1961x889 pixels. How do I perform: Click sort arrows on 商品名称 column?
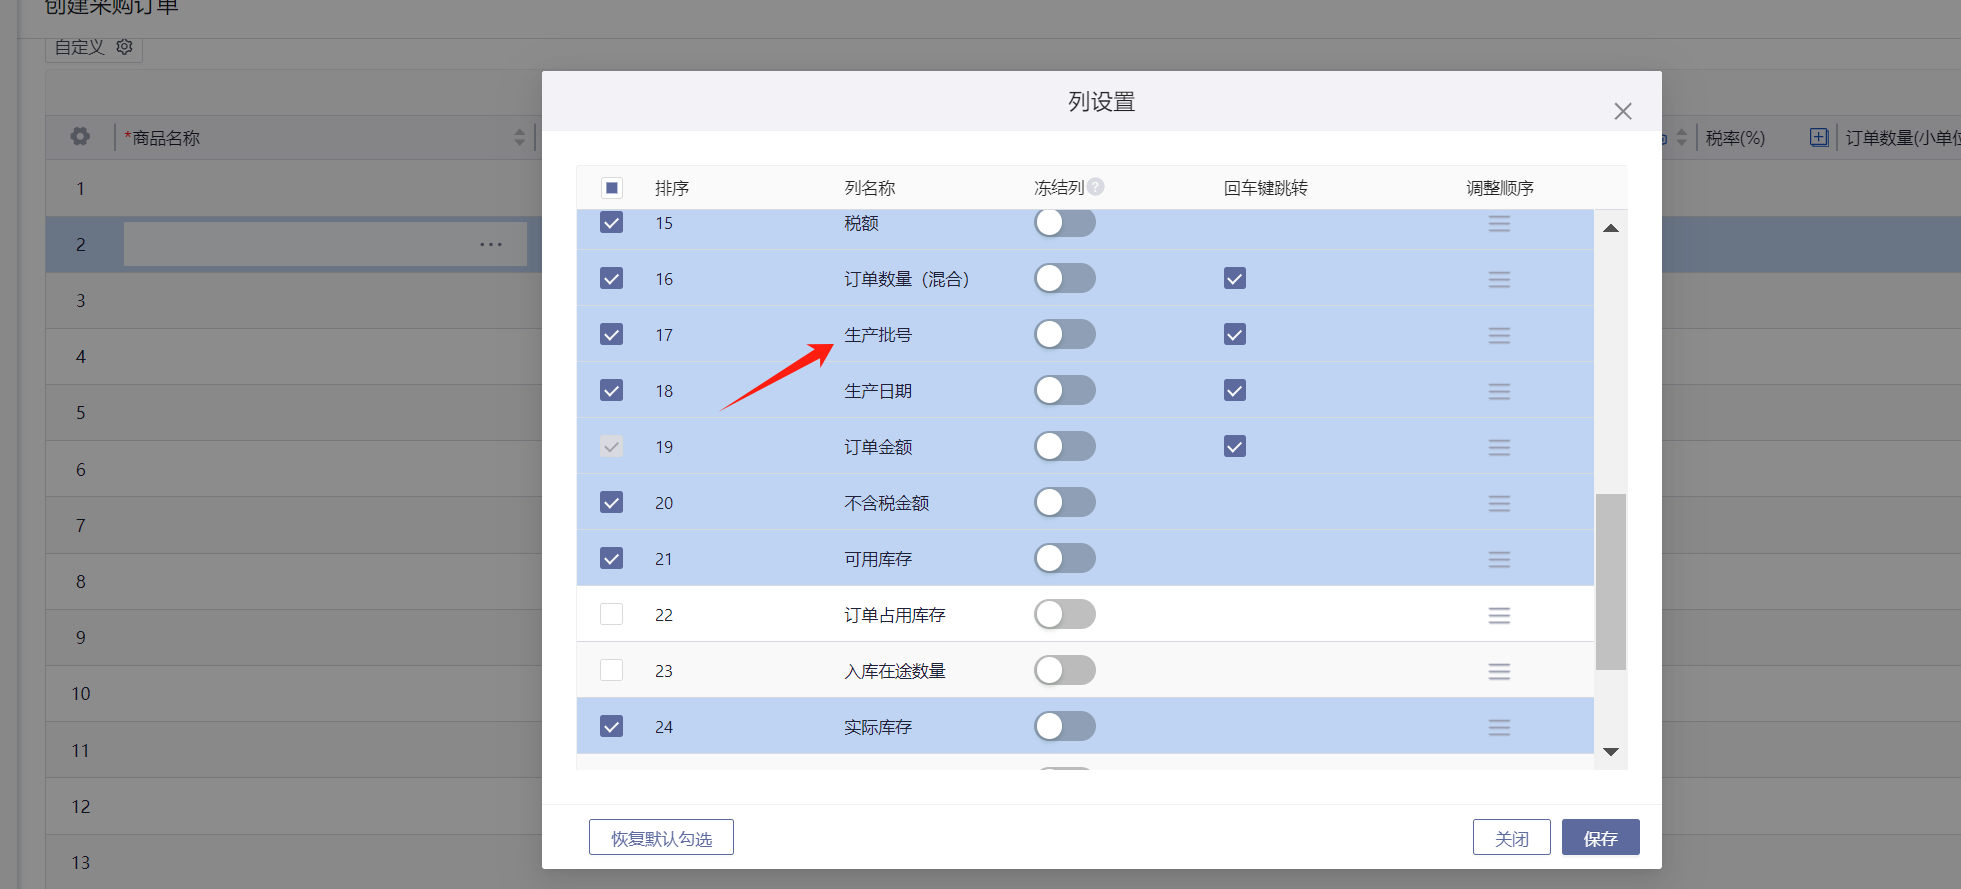(519, 137)
